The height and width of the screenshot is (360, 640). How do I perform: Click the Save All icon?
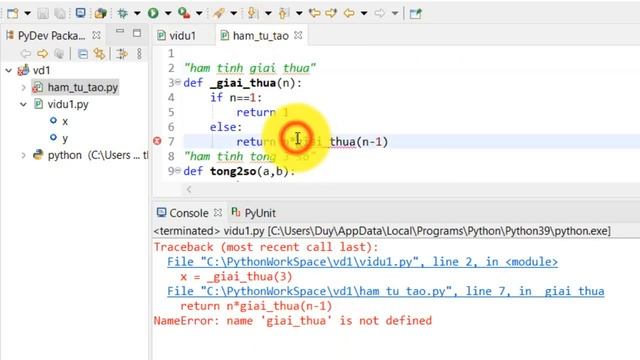pos(60,13)
